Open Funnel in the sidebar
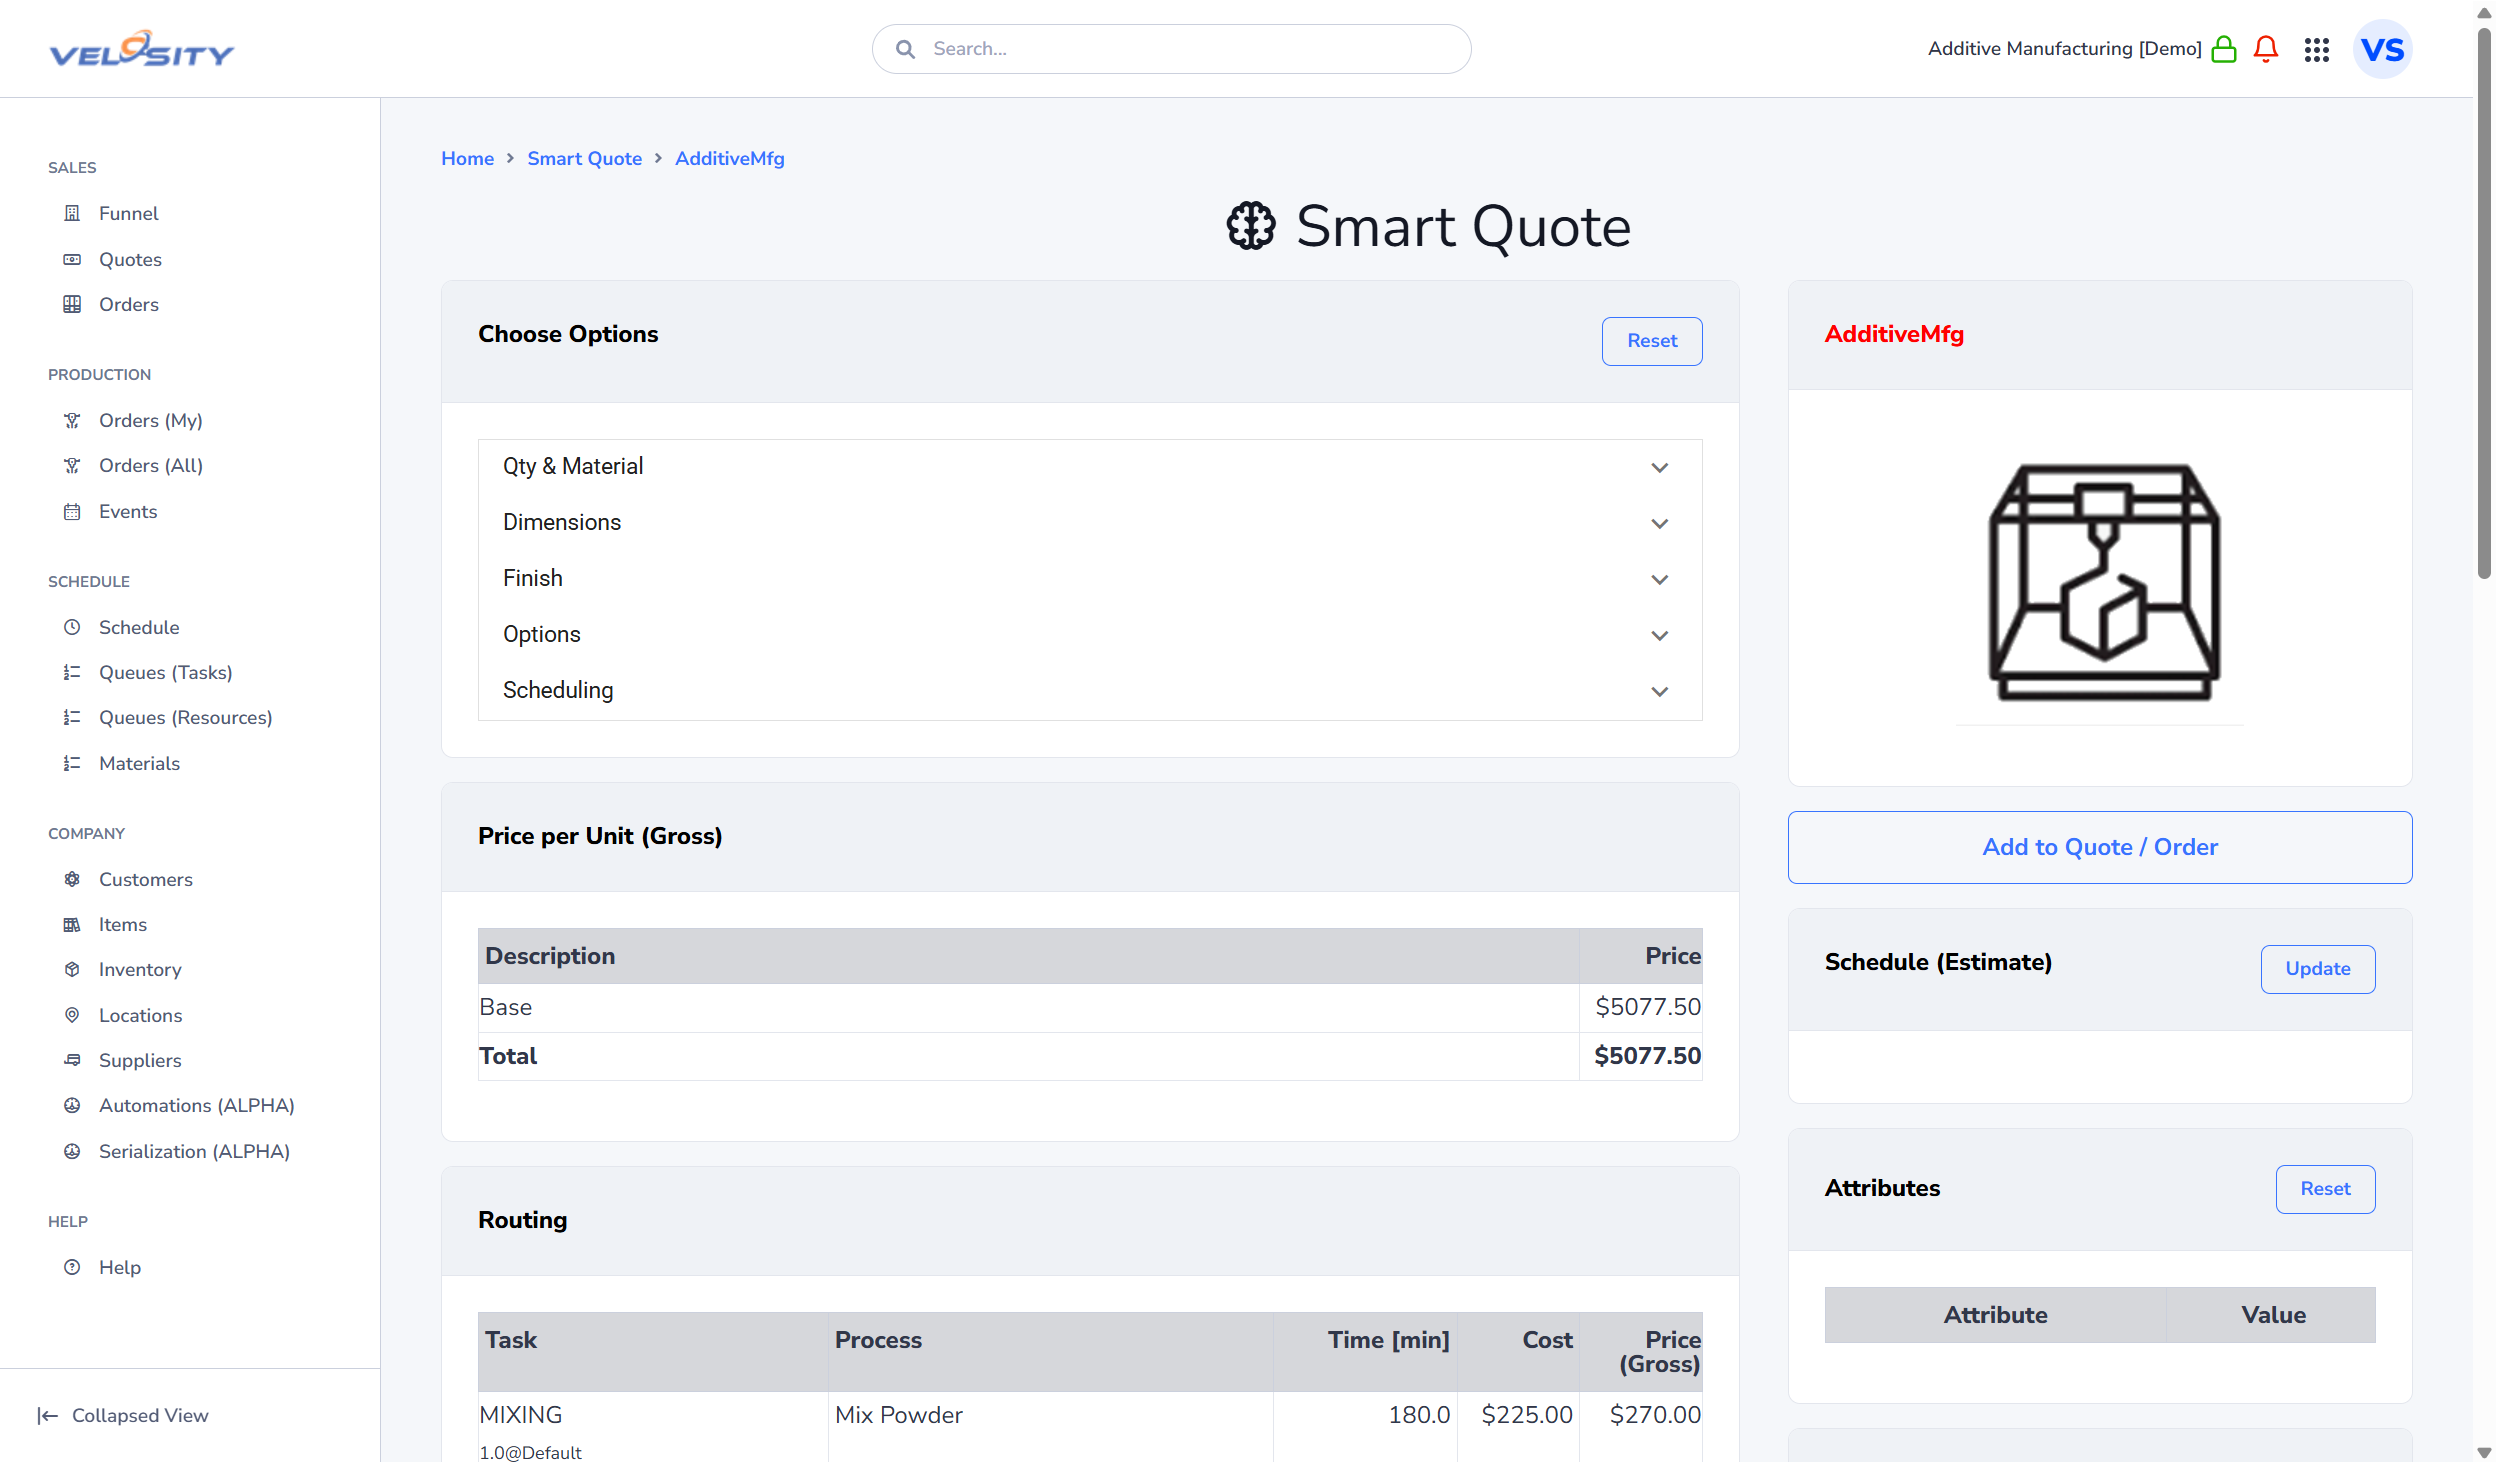This screenshot has height=1462, width=2496. [128, 213]
